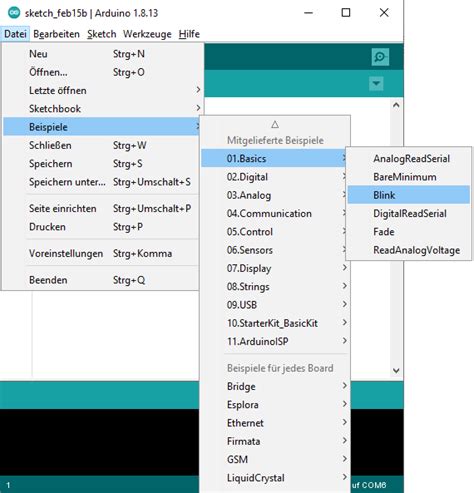Open the 08.Strings examples
474x493 pixels.
[x=275, y=287]
